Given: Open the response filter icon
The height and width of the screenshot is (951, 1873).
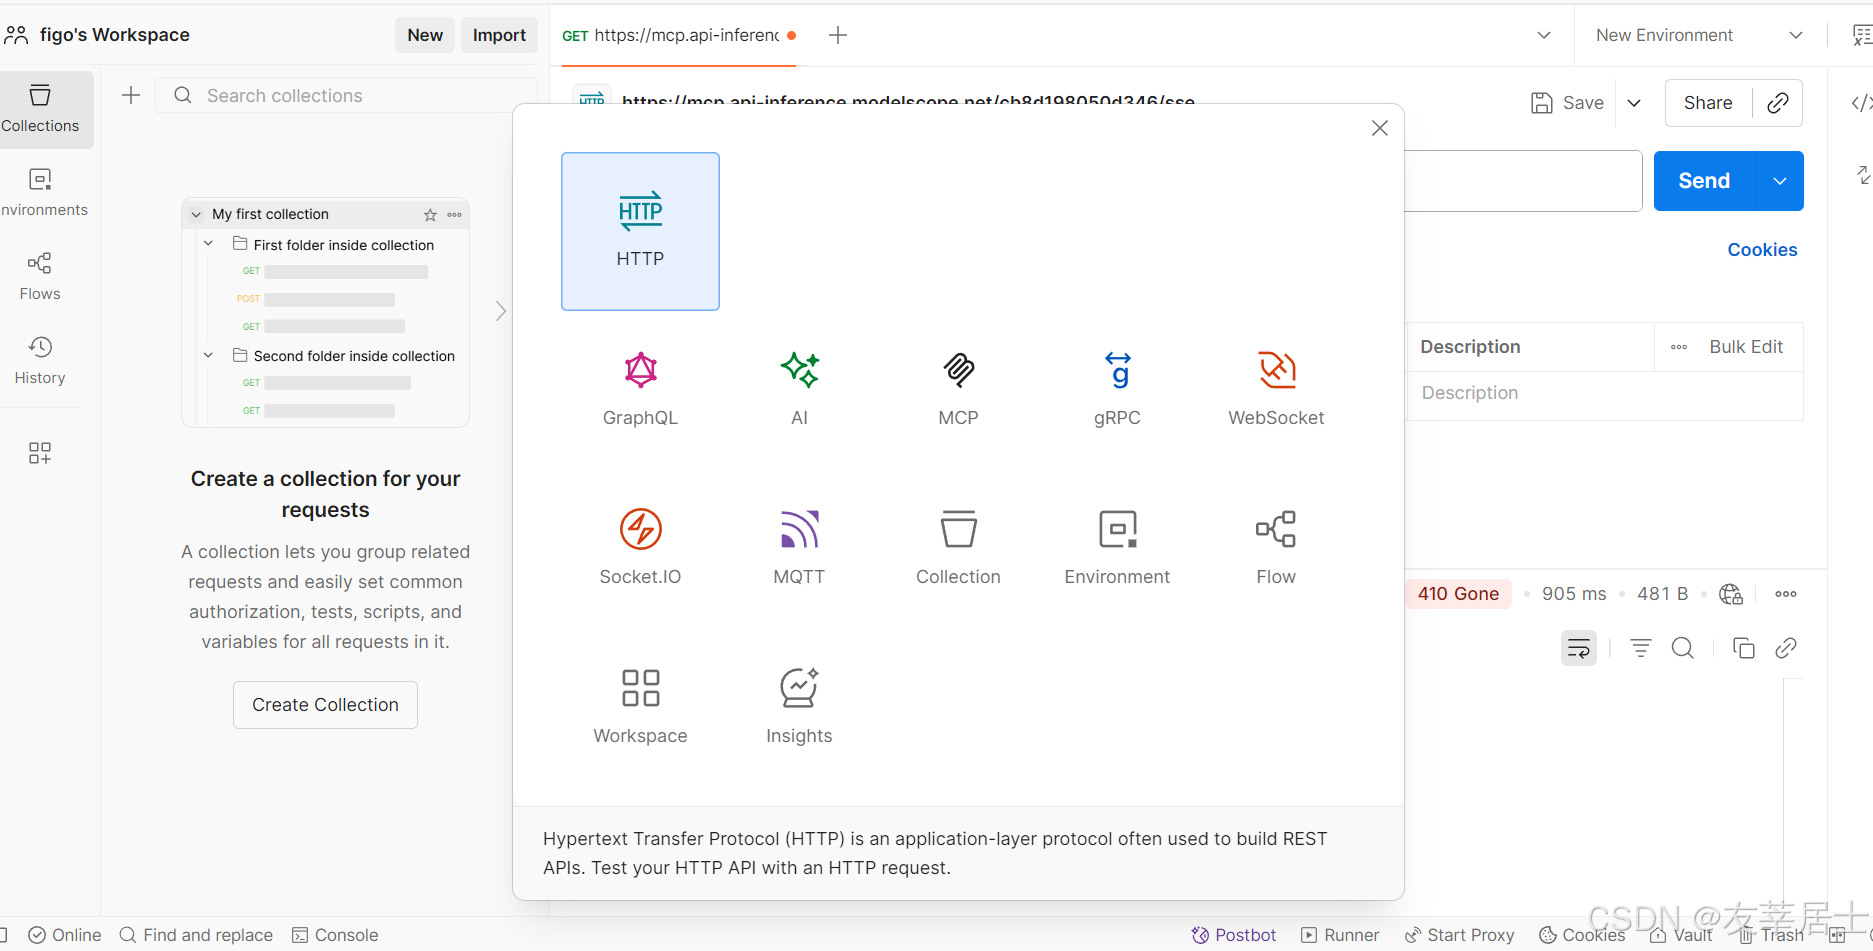Looking at the screenshot, I should tap(1641, 648).
